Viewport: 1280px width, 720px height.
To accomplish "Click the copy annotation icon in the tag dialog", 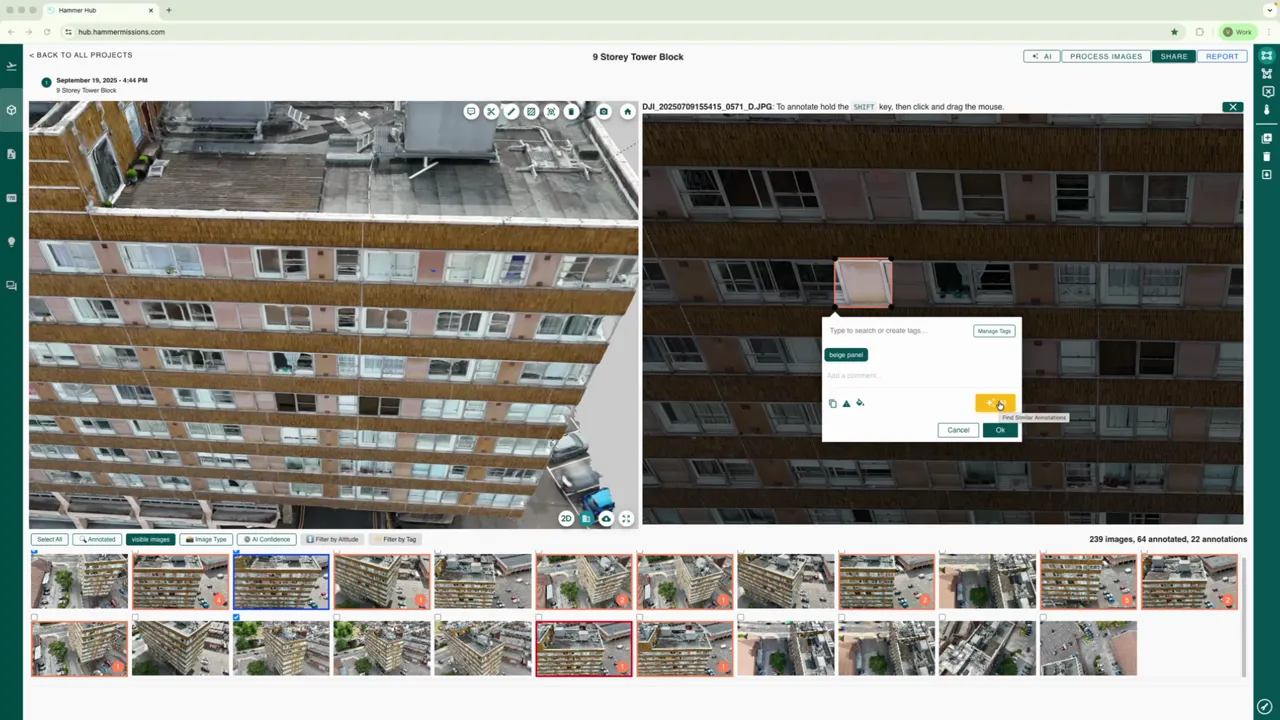I will coord(833,403).
